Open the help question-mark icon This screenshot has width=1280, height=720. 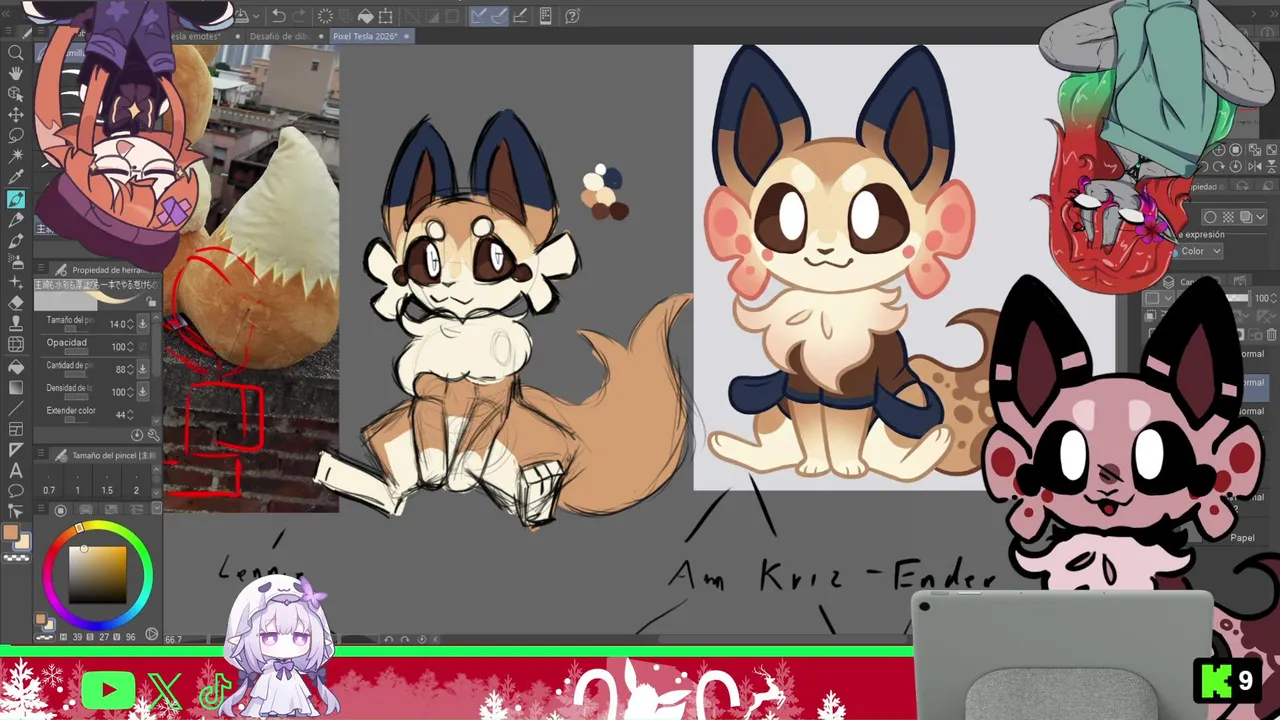[x=572, y=16]
